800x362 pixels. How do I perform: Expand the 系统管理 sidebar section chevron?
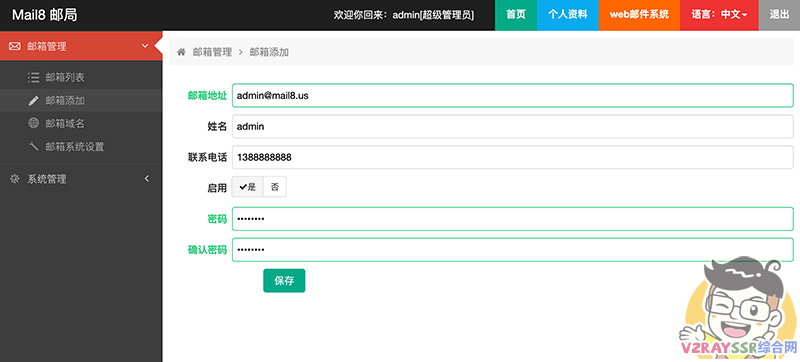point(147,178)
